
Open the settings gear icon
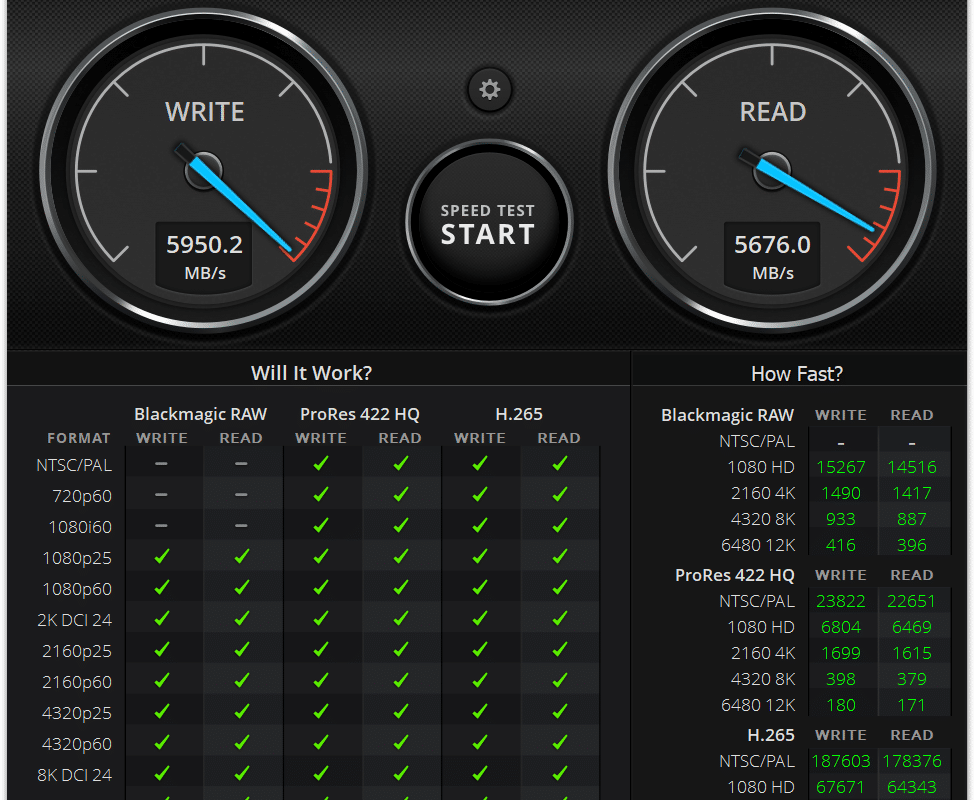(x=489, y=89)
